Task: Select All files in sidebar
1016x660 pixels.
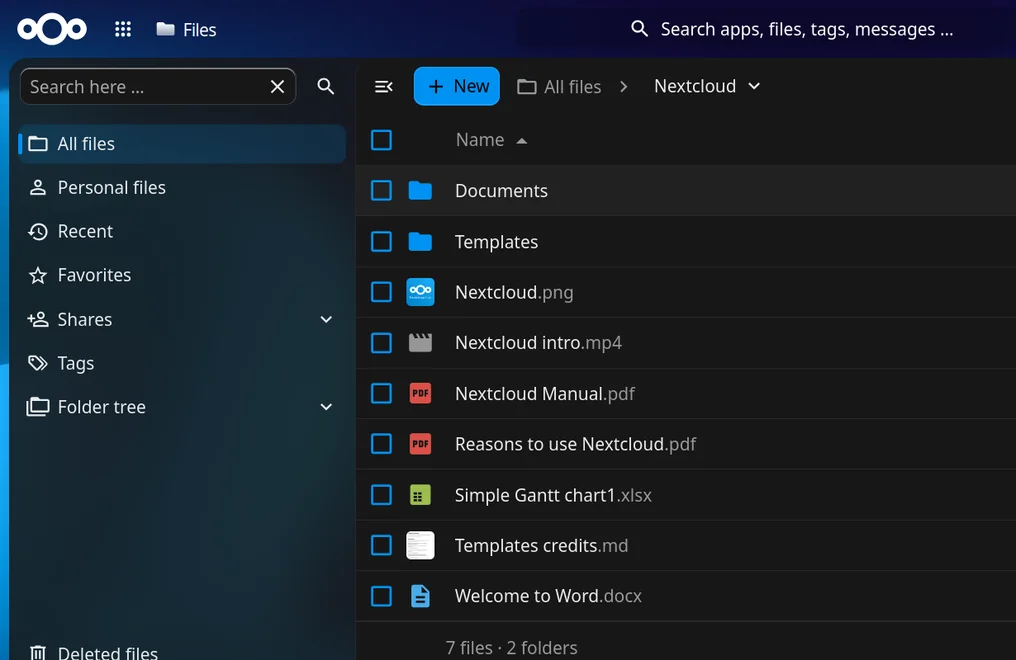Action: pos(182,144)
